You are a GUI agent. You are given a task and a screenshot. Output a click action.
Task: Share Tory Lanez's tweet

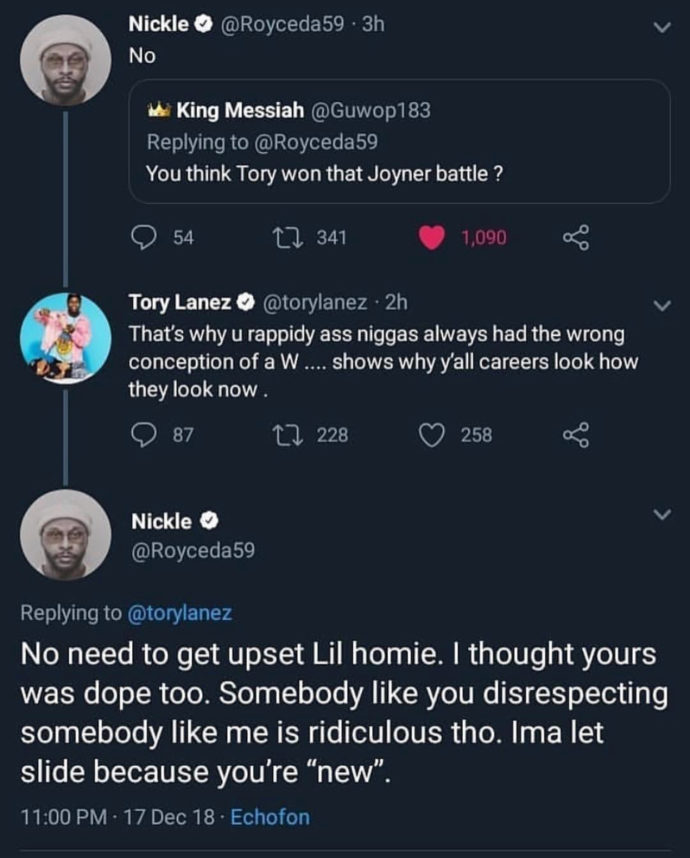click(x=577, y=435)
